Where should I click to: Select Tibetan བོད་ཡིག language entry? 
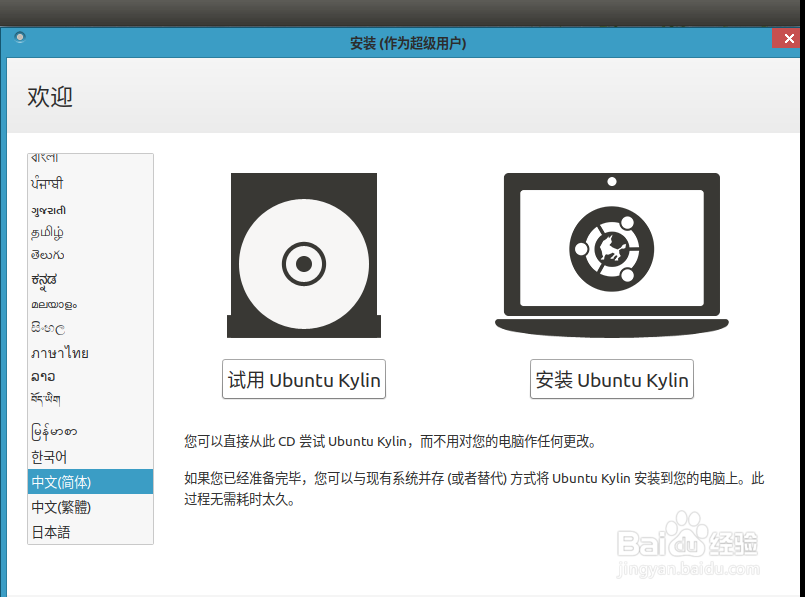point(90,399)
